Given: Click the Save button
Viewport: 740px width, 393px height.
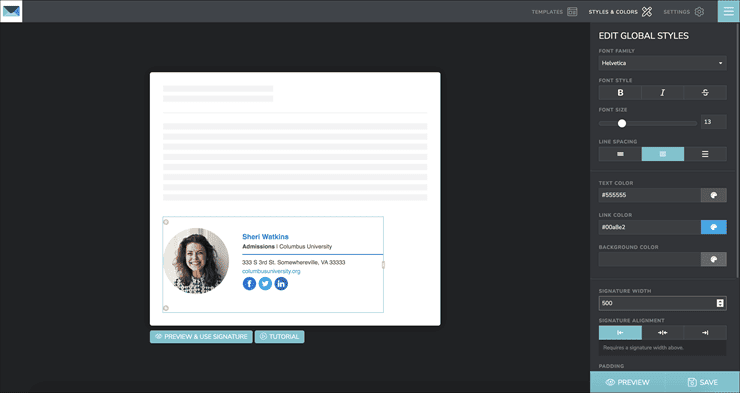Looking at the screenshot, I should (x=703, y=382).
